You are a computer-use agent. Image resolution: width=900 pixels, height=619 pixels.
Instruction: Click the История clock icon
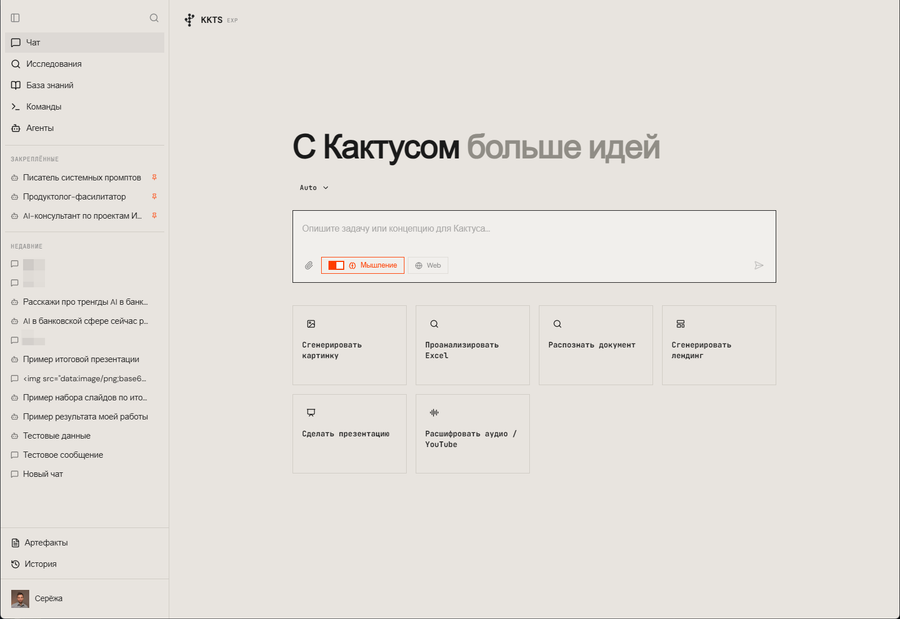[15, 564]
